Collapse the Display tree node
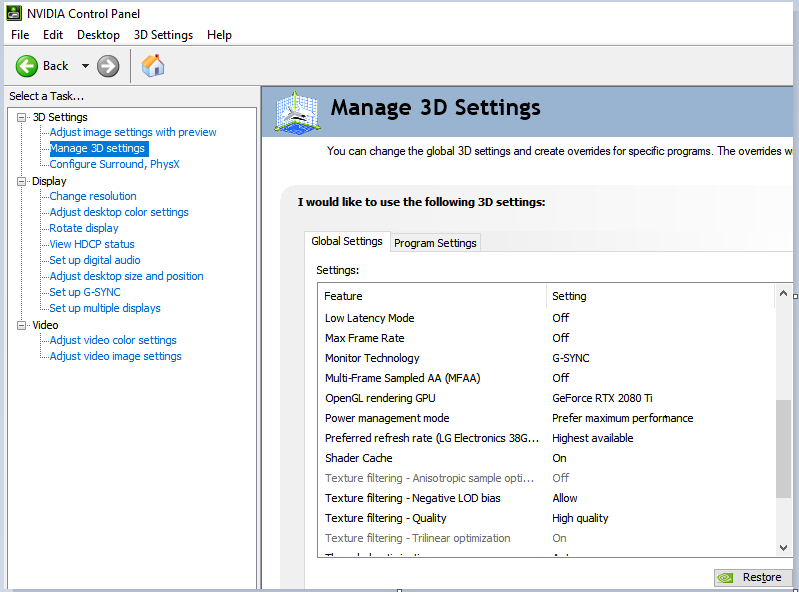This screenshot has width=799, height=592. 21,181
